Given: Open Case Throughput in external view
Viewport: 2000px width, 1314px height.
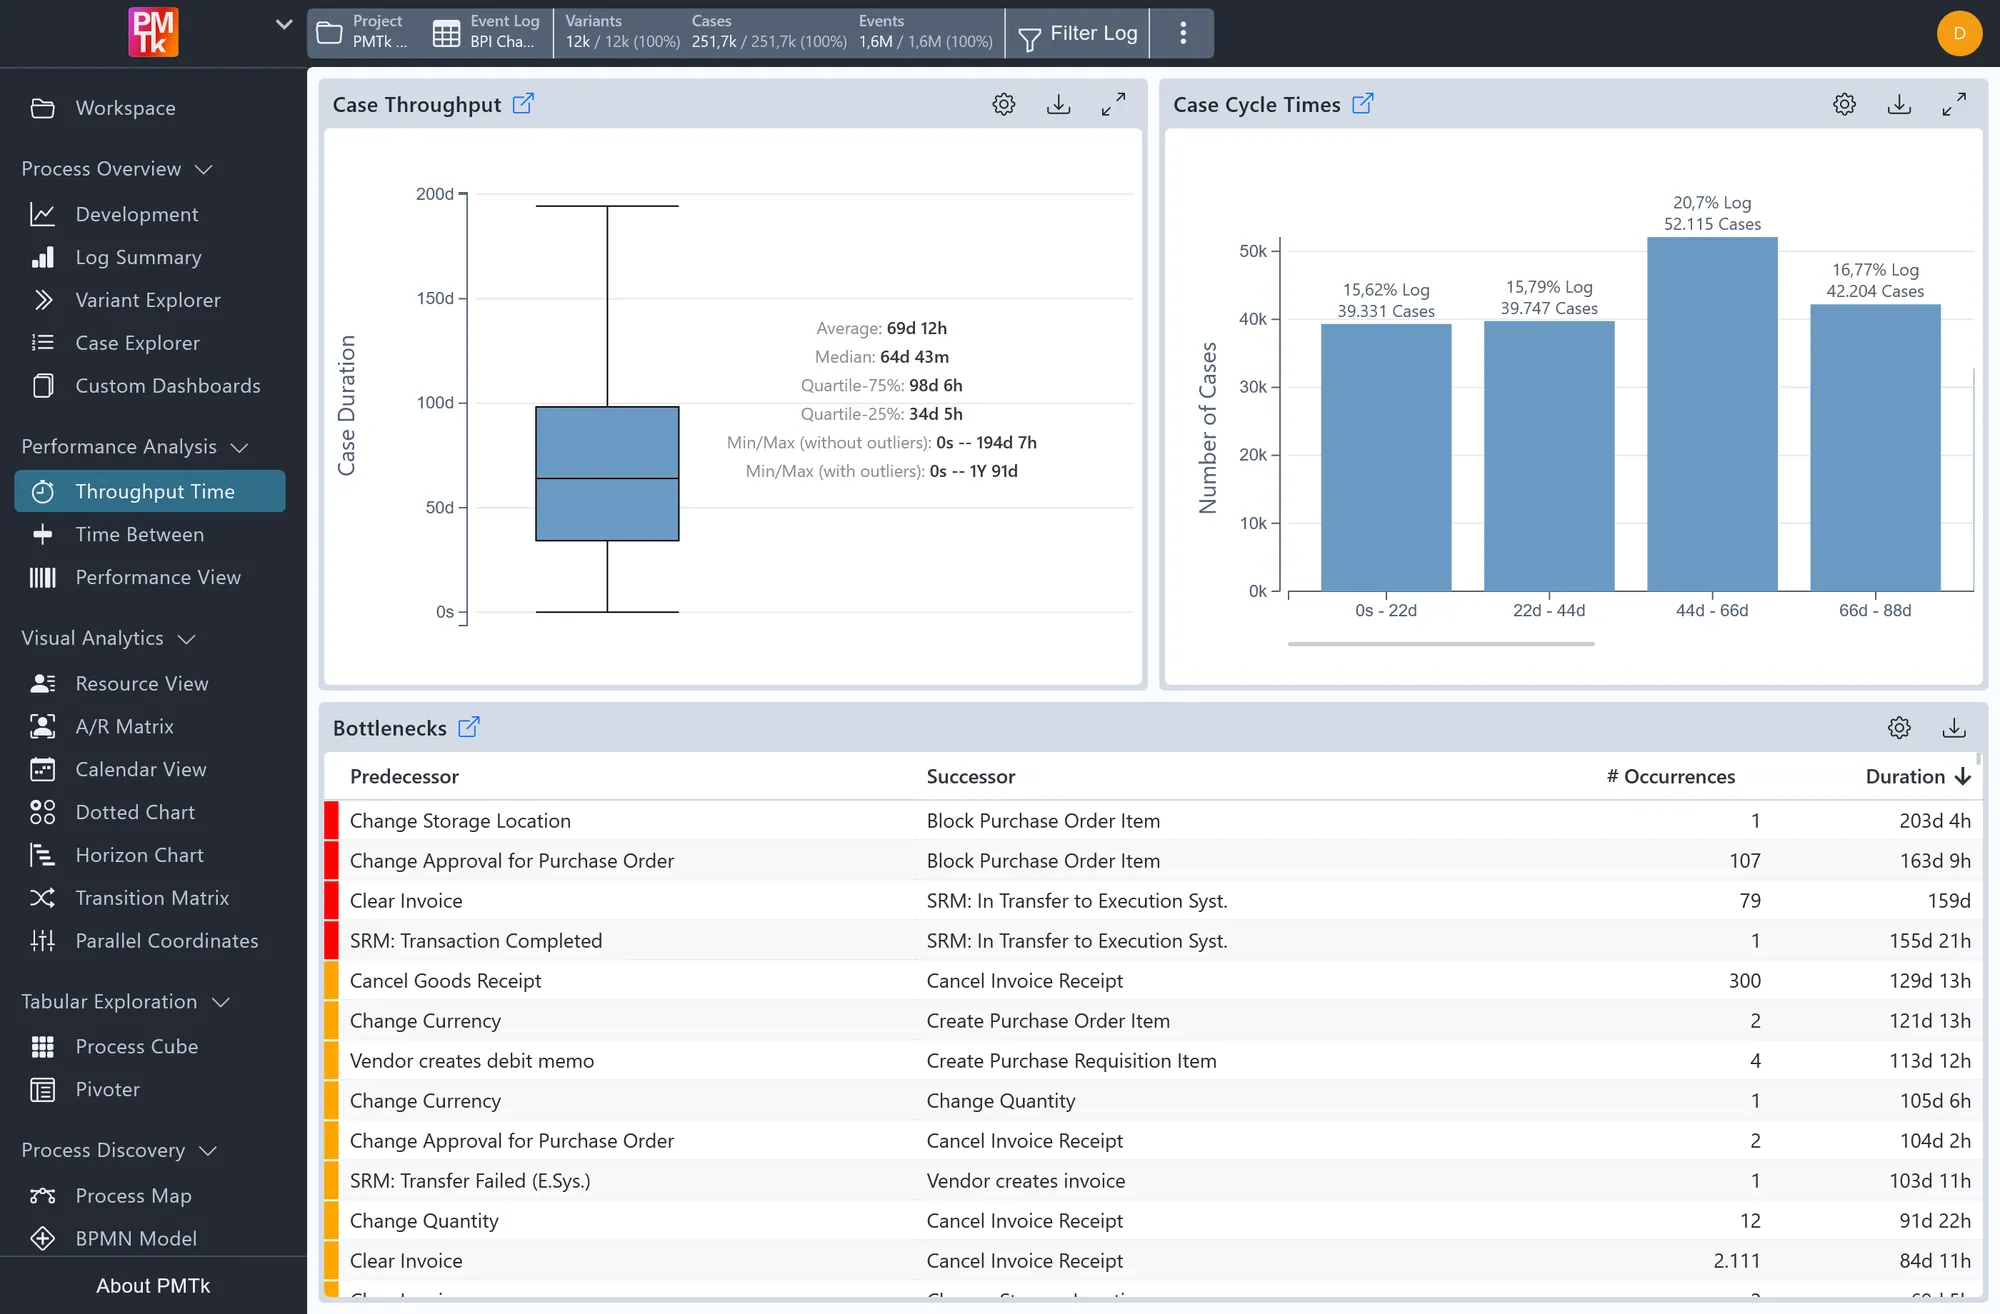Looking at the screenshot, I should tap(523, 103).
